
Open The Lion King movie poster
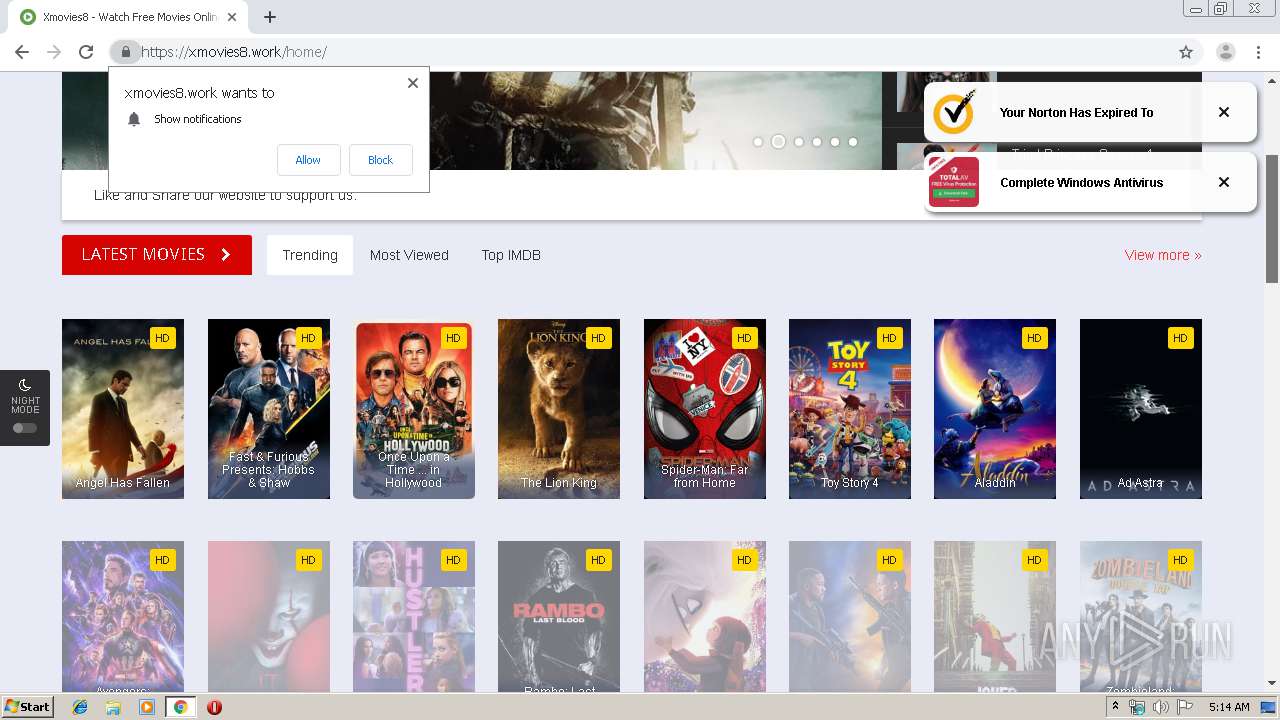(x=559, y=409)
